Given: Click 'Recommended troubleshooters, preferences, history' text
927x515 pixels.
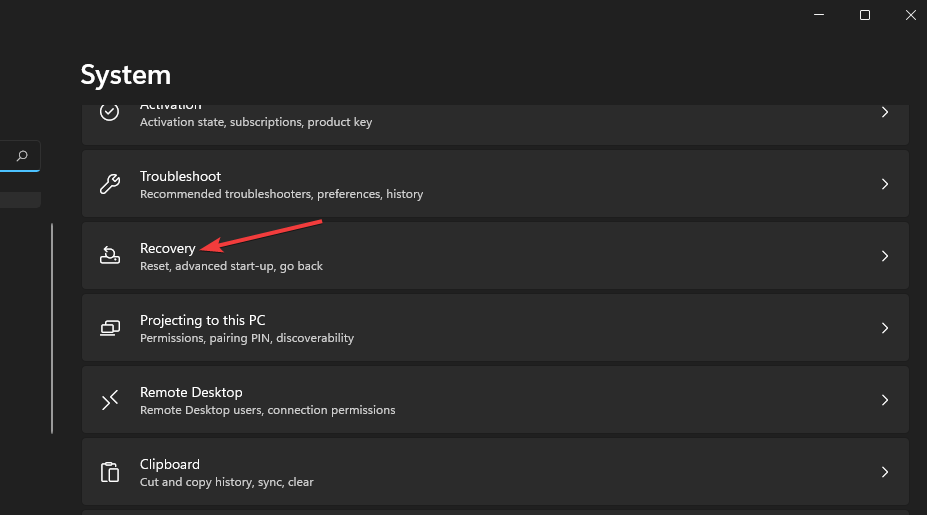Looking at the screenshot, I should click(x=281, y=194).
